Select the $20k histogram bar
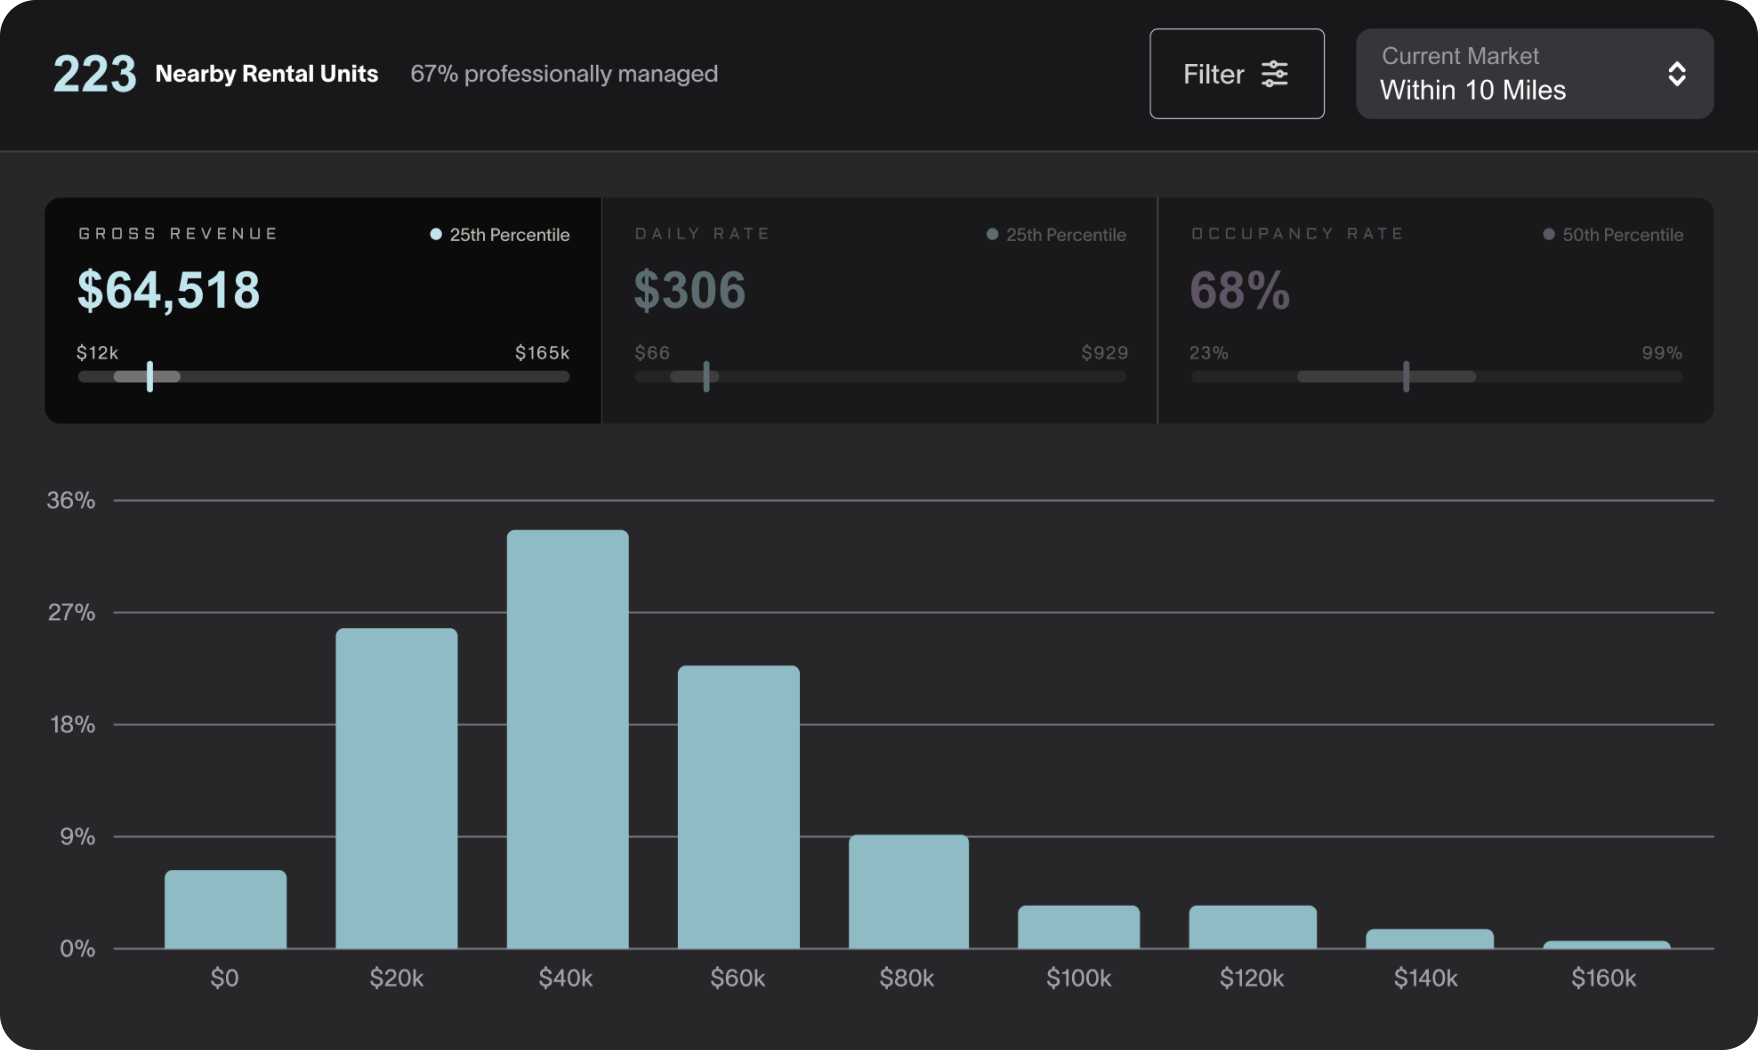Screen dimensions: 1758x1050 [396, 788]
